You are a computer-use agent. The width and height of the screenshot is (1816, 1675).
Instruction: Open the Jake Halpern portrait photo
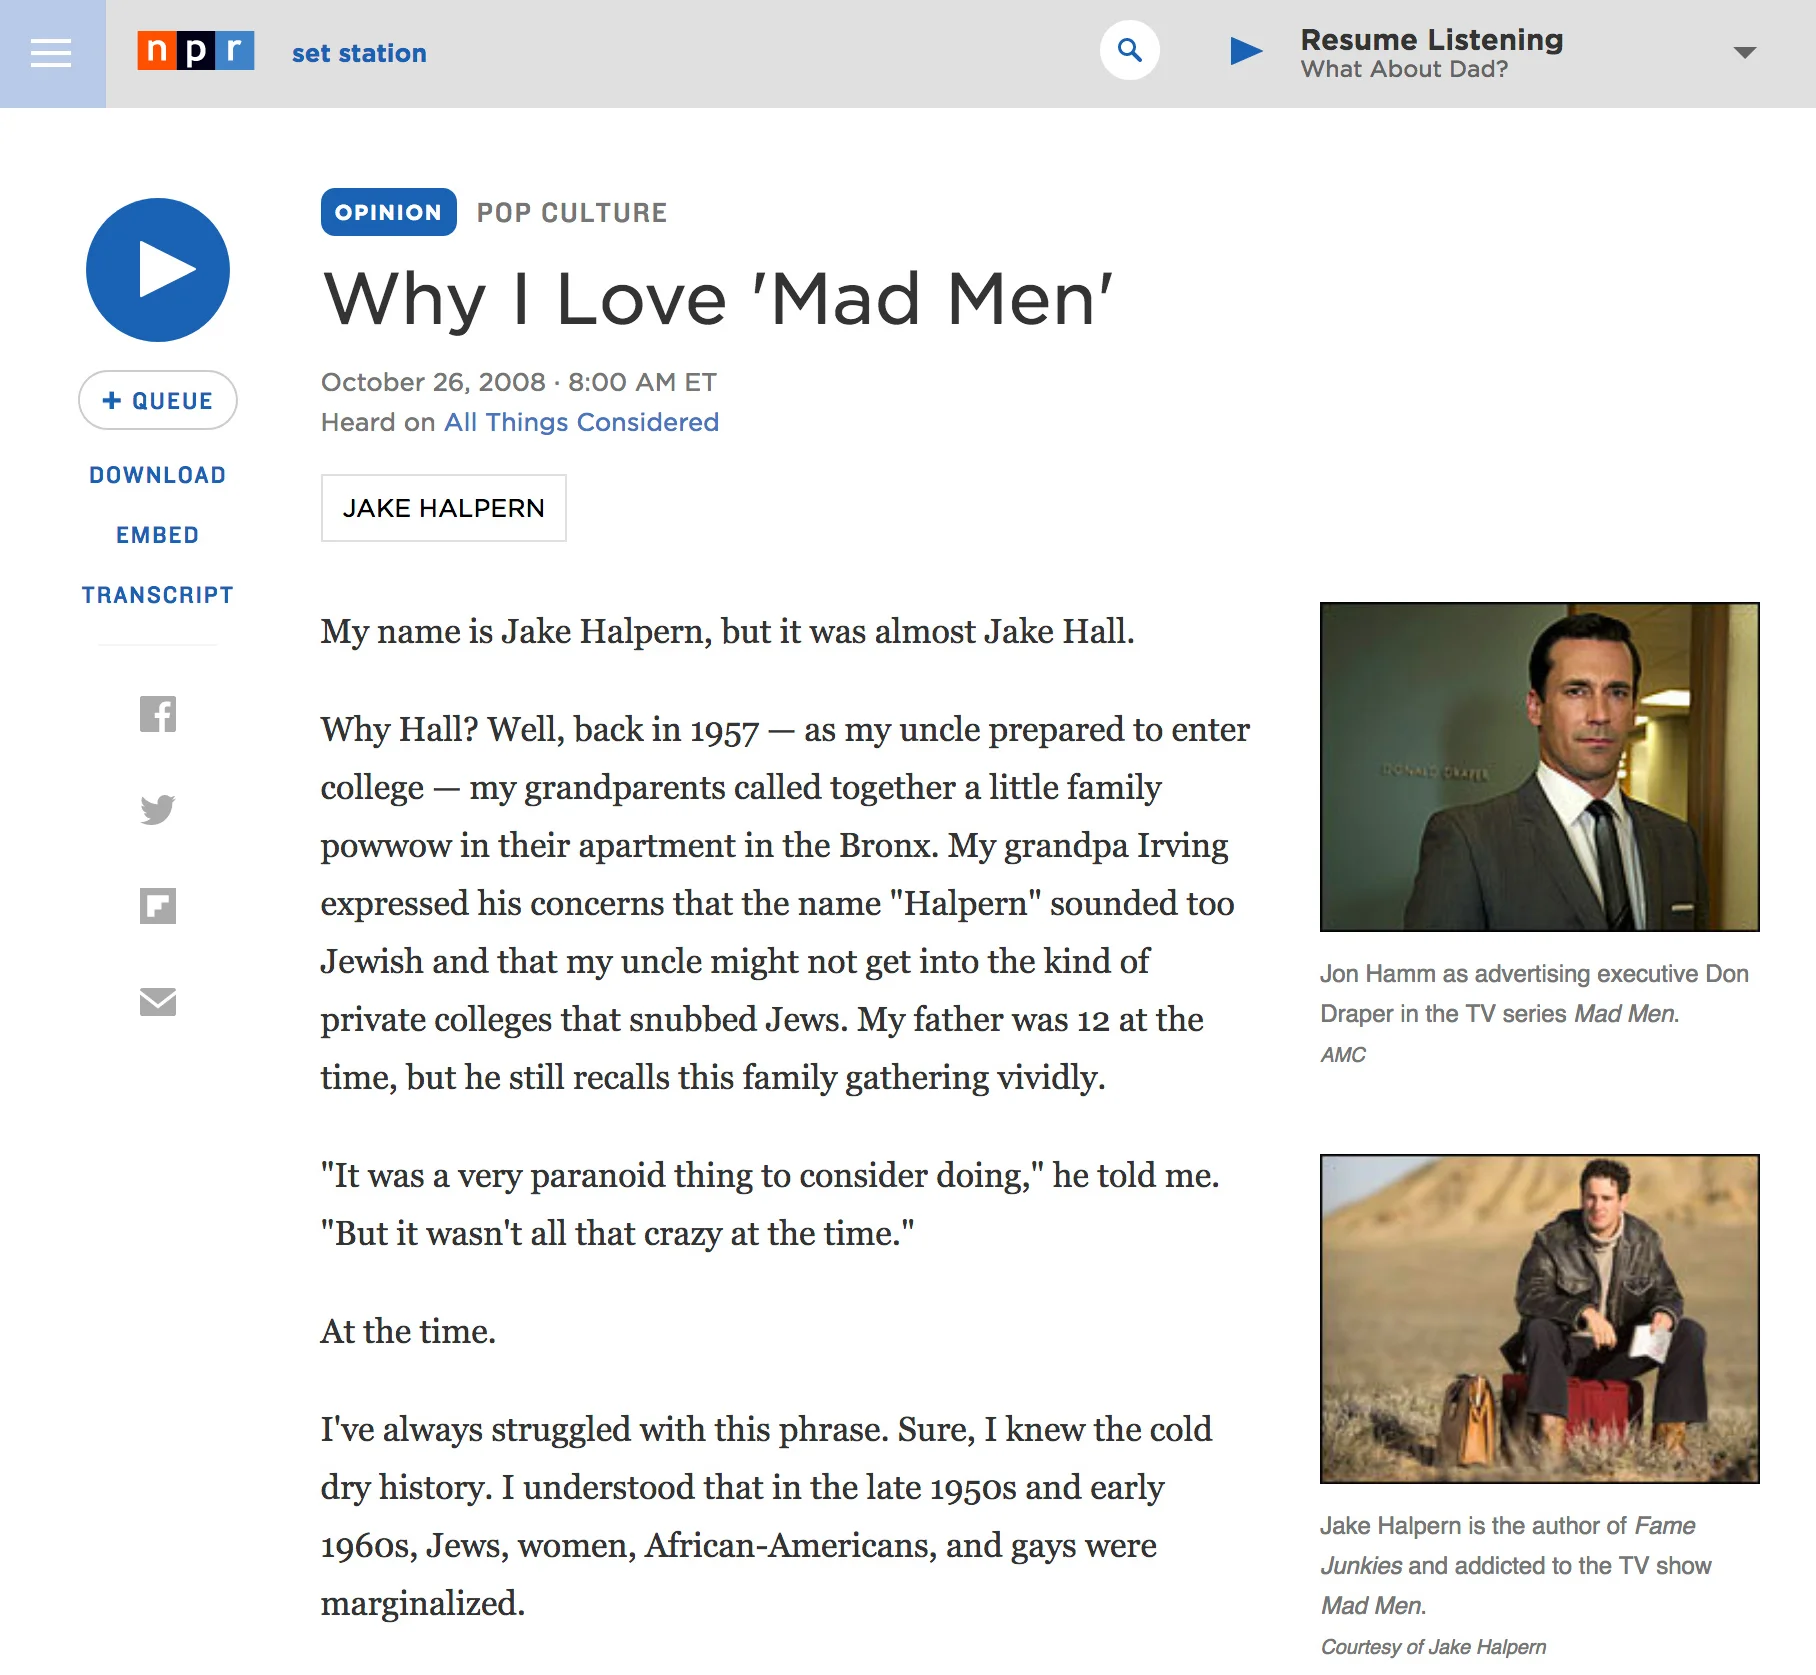(1540, 1319)
